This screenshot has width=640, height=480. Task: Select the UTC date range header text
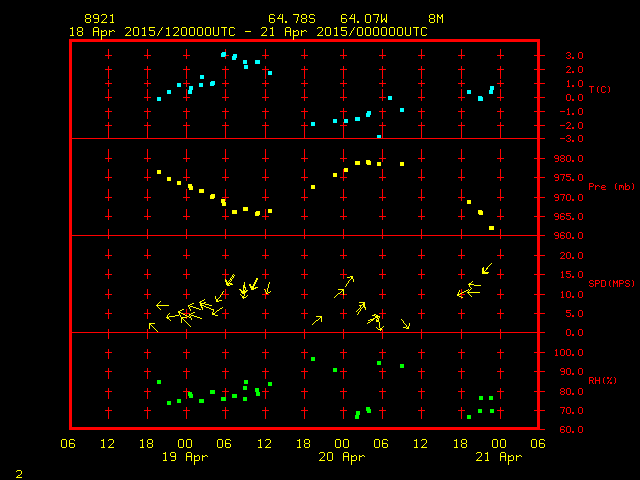(x=248, y=32)
